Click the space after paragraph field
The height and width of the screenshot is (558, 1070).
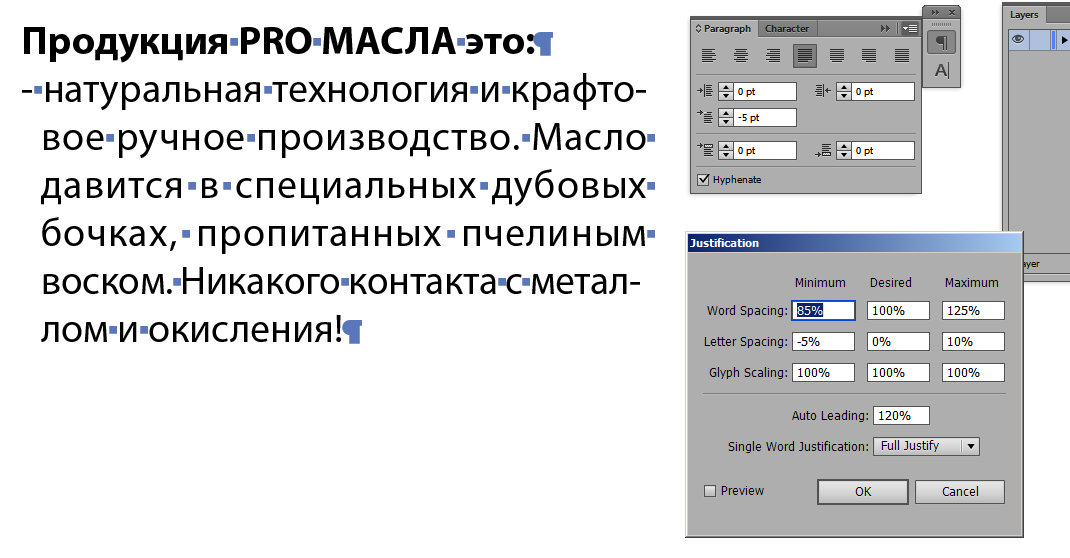click(x=884, y=150)
